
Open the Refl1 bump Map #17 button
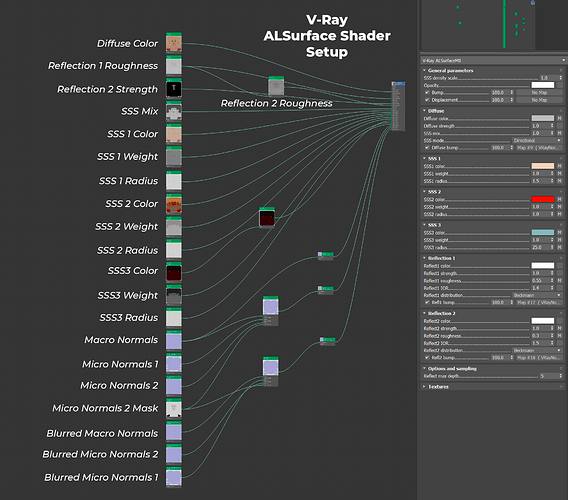pos(539,302)
